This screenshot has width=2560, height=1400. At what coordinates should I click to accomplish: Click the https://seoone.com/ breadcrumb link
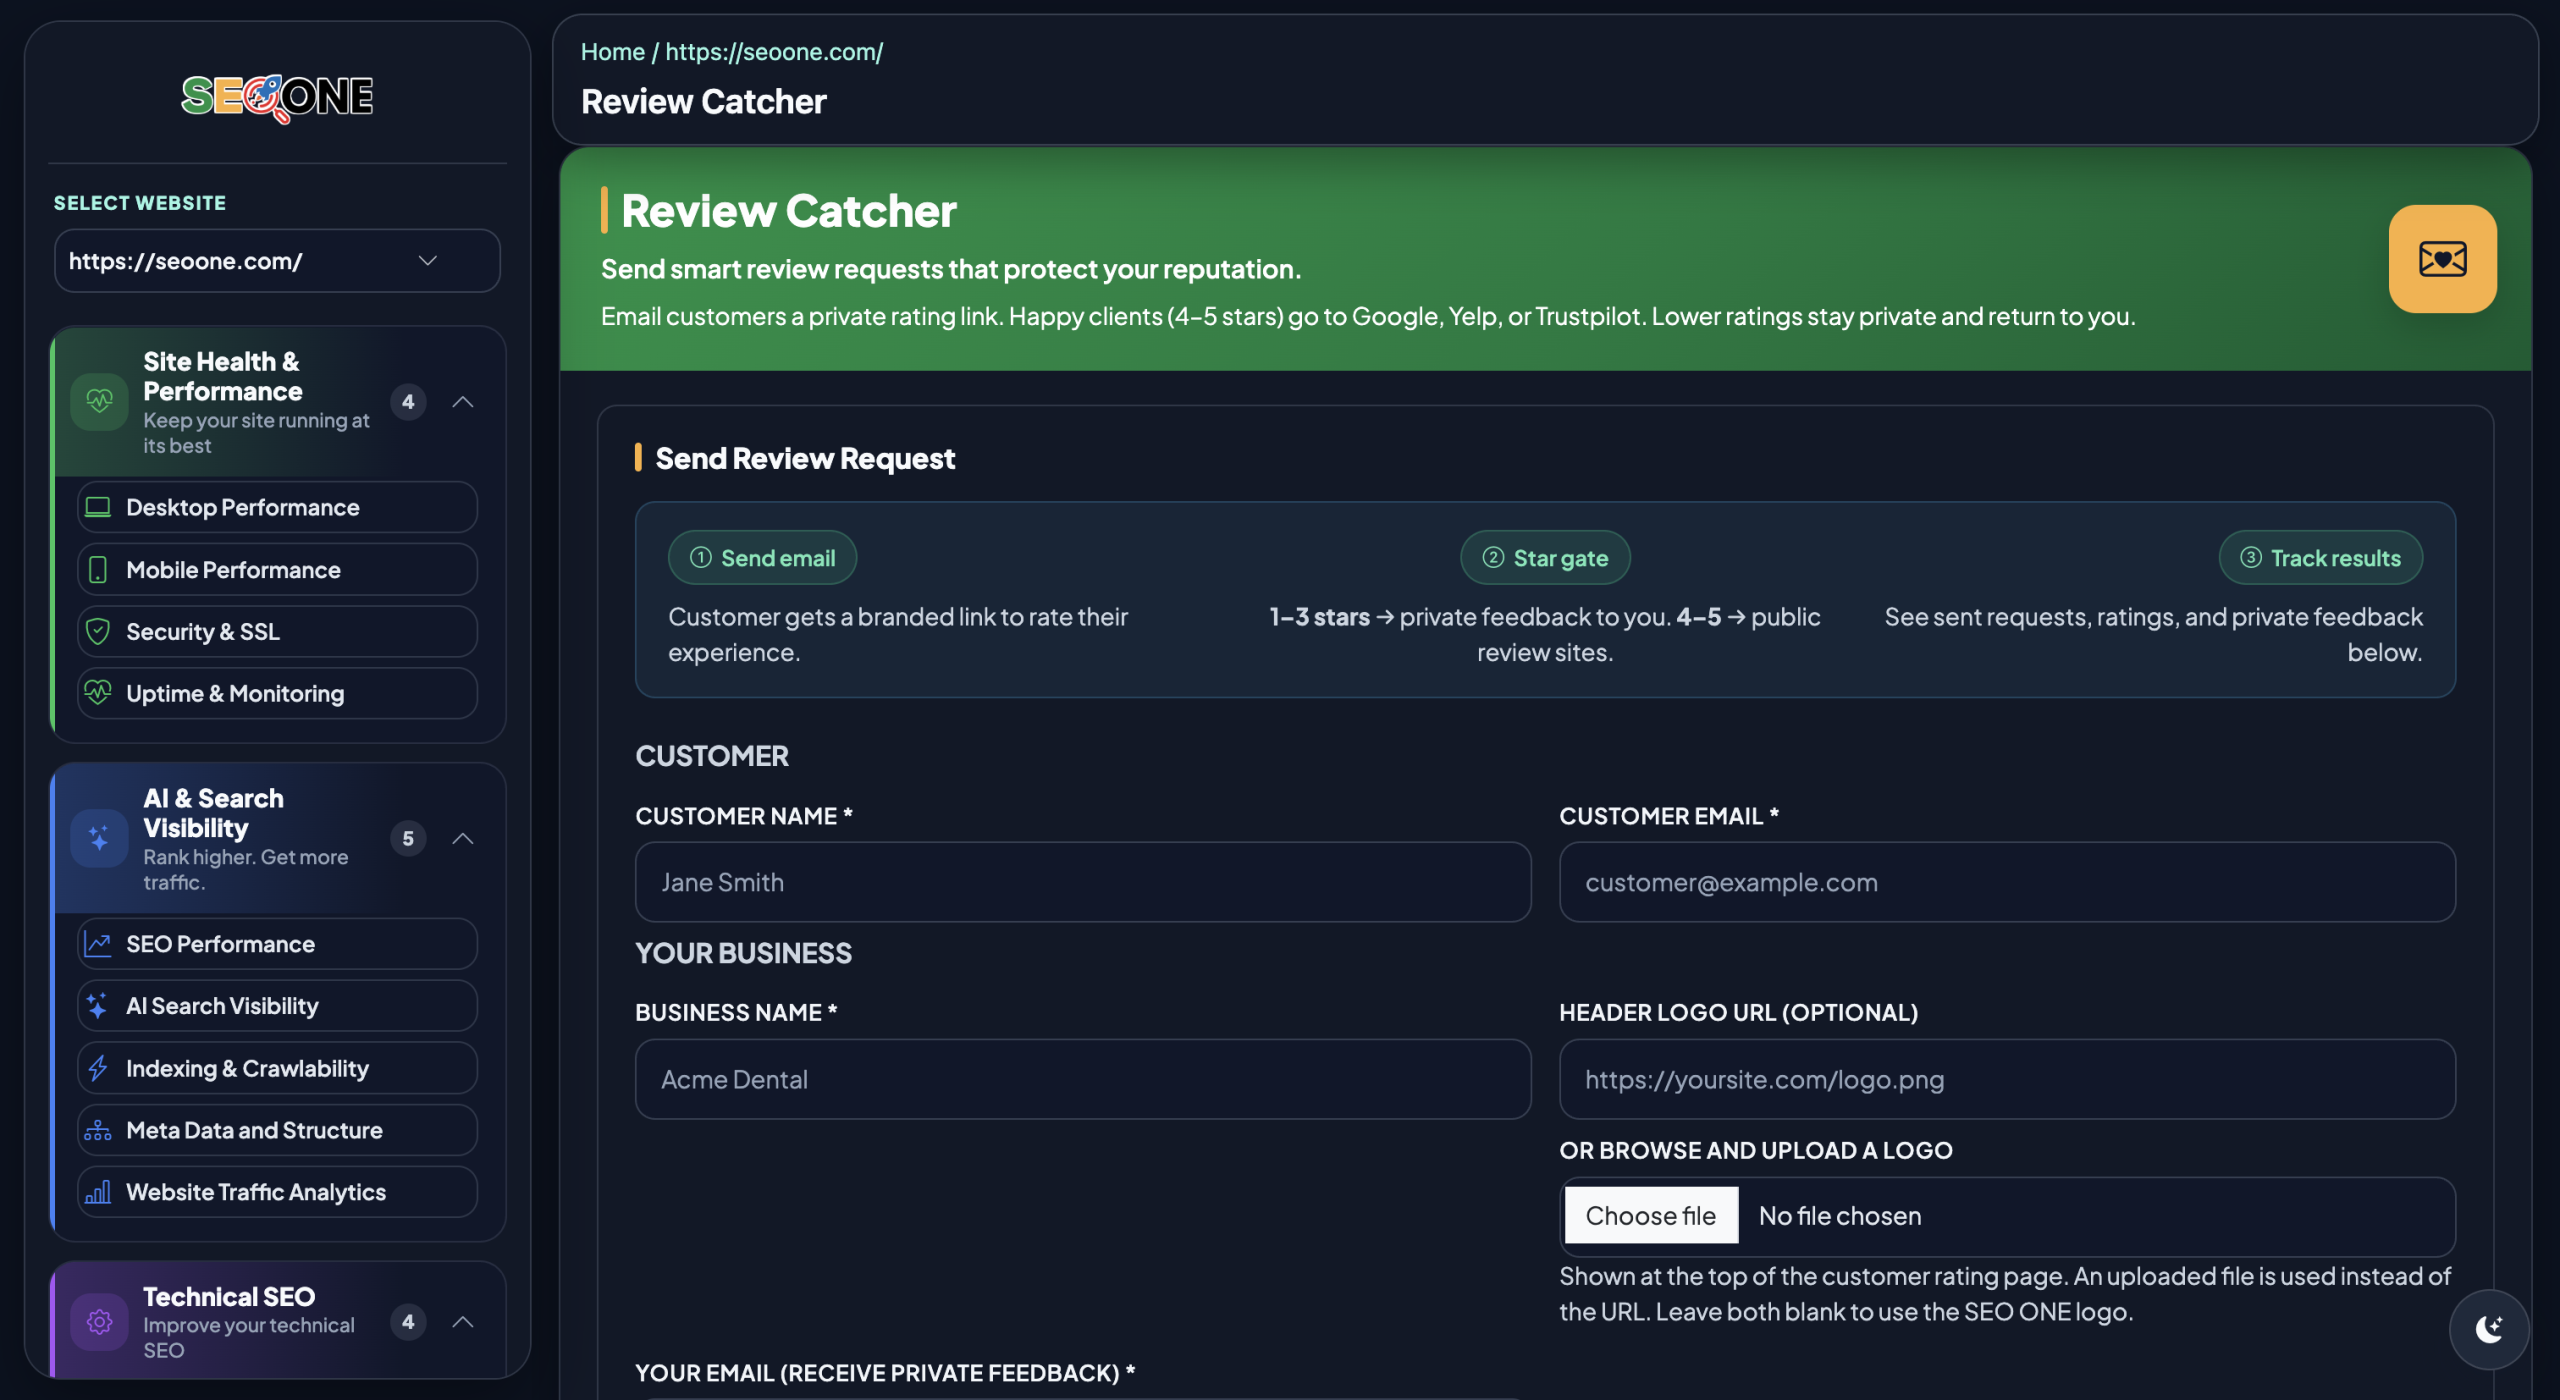[774, 52]
